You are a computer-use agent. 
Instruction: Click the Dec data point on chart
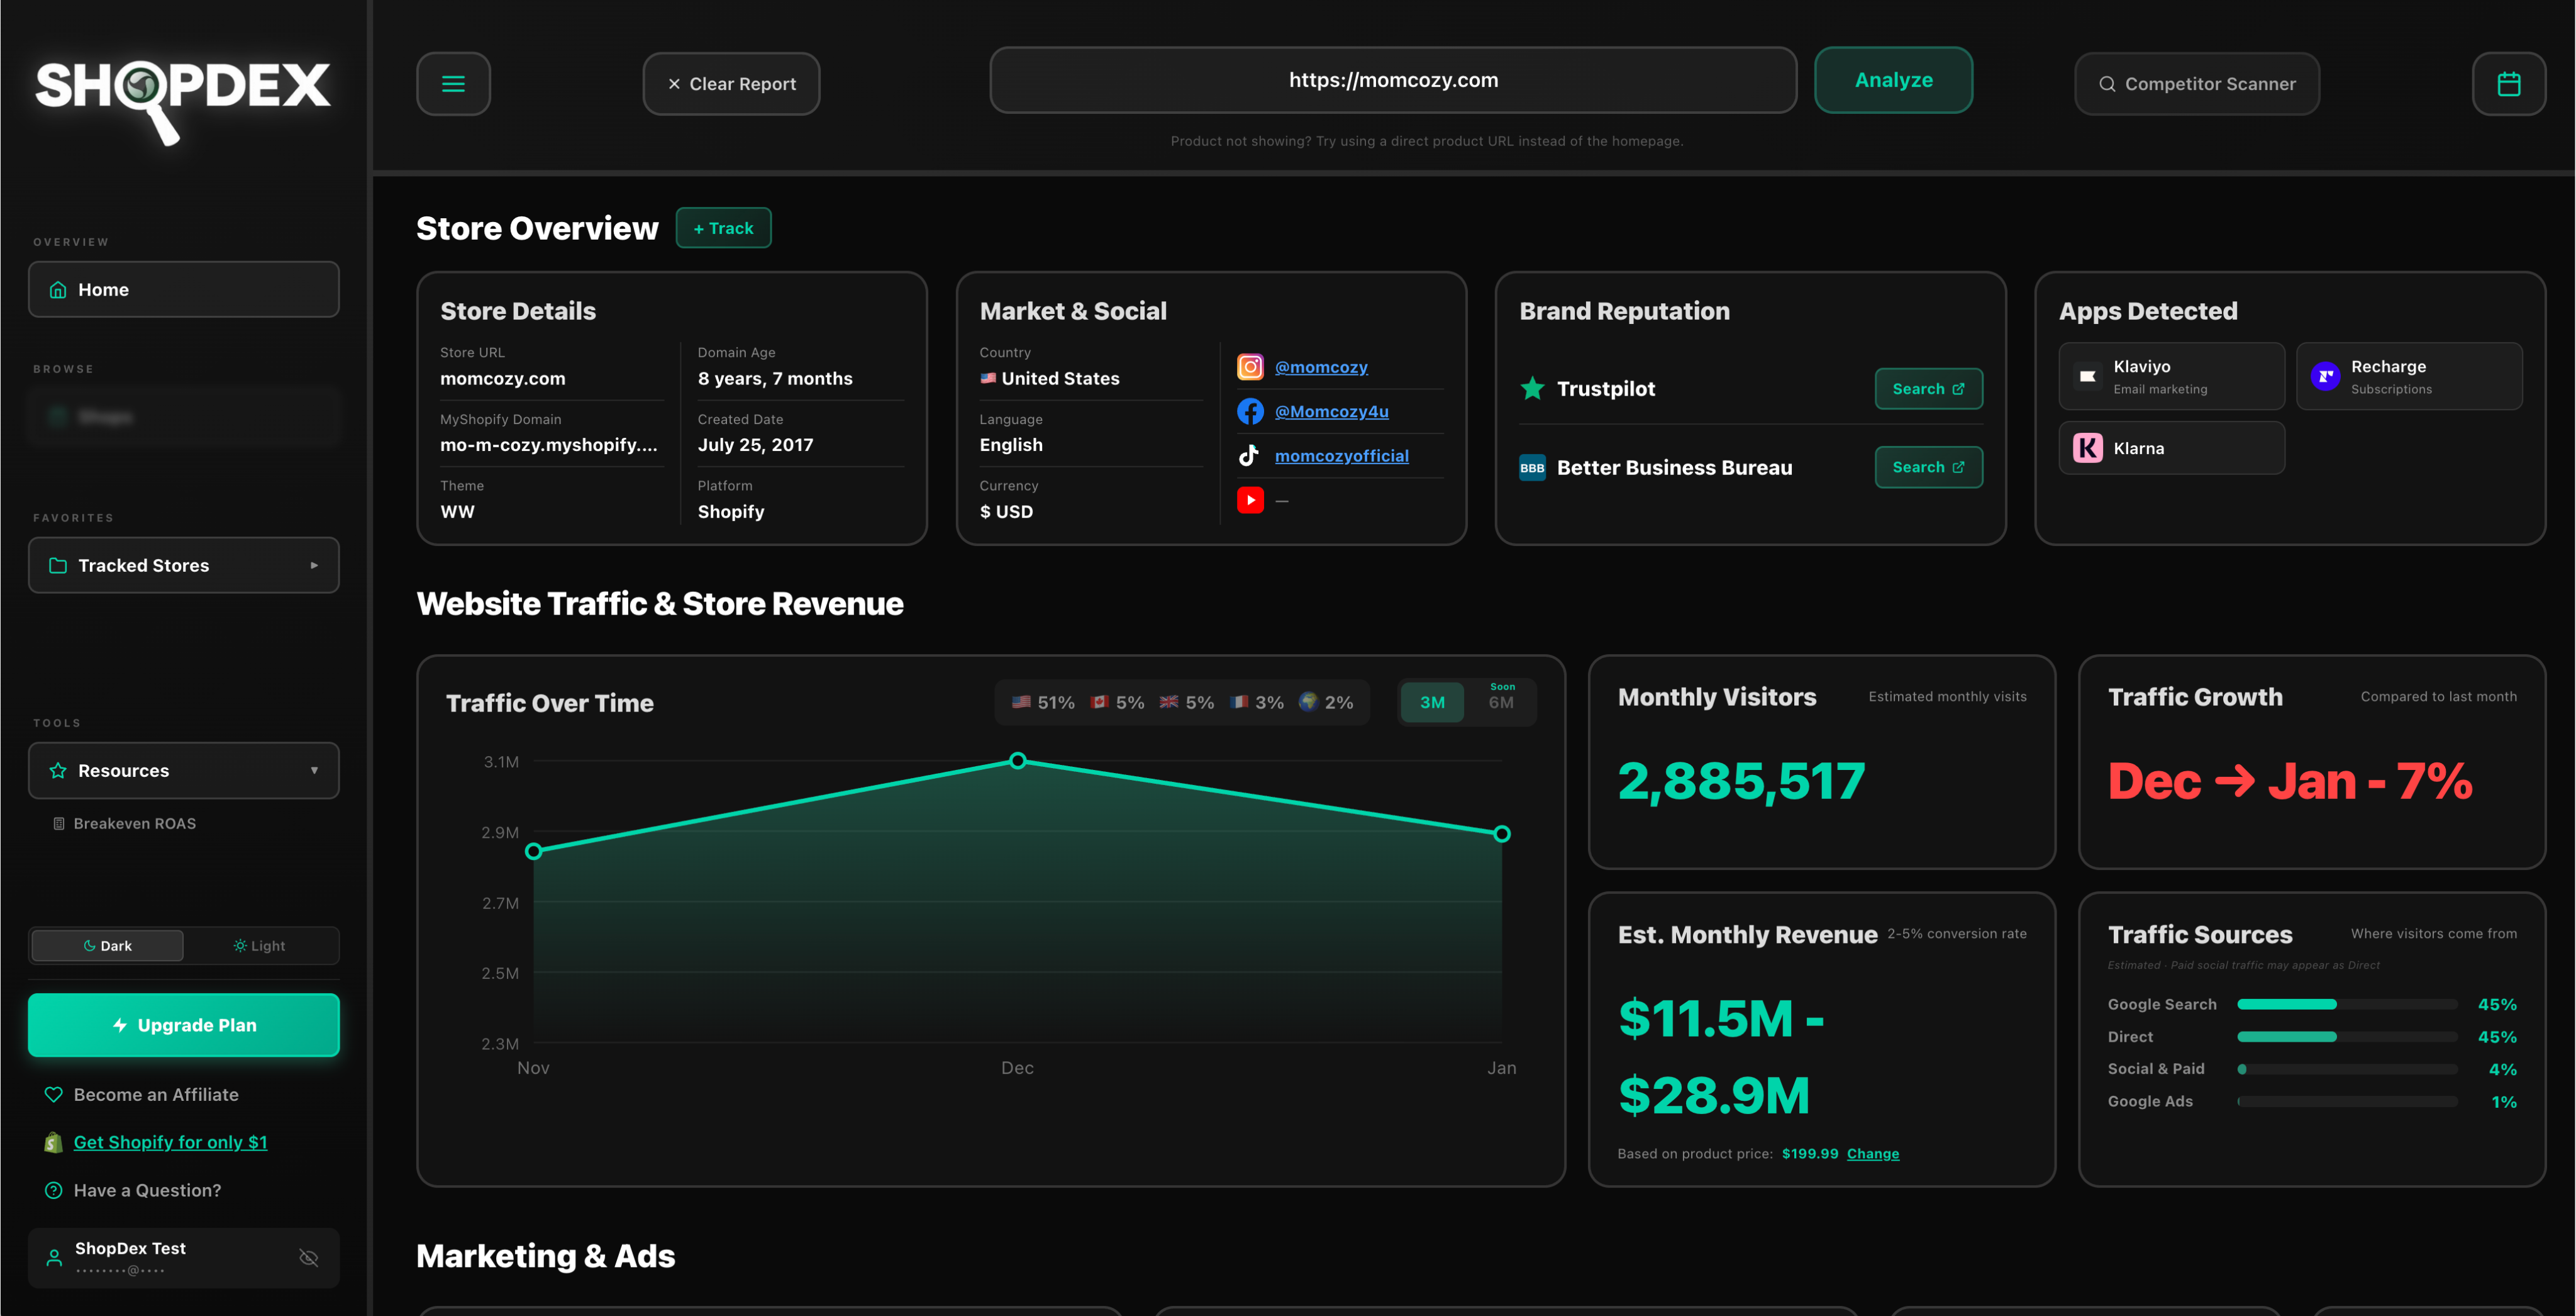1017,761
